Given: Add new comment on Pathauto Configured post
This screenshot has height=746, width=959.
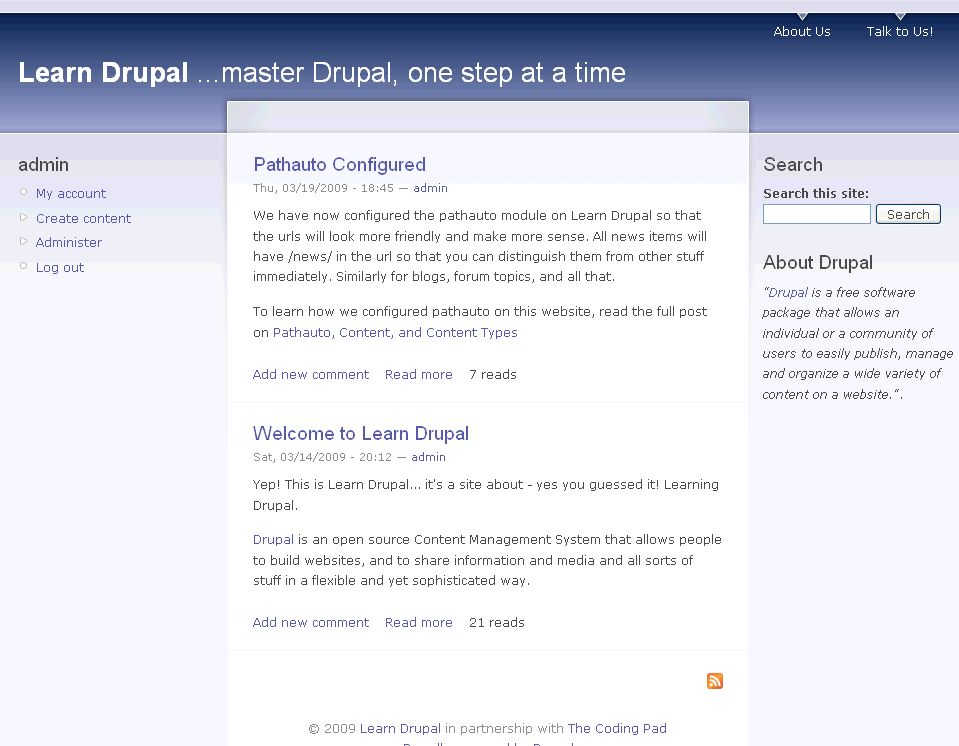Looking at the screenshot, I should pyautogui.click(x=311, y=374).
